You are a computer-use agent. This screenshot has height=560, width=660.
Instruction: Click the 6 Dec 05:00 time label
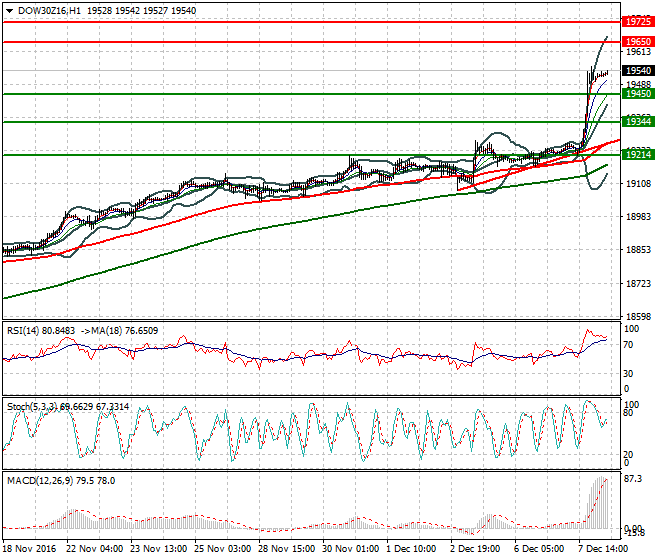[x=539, y=549]
